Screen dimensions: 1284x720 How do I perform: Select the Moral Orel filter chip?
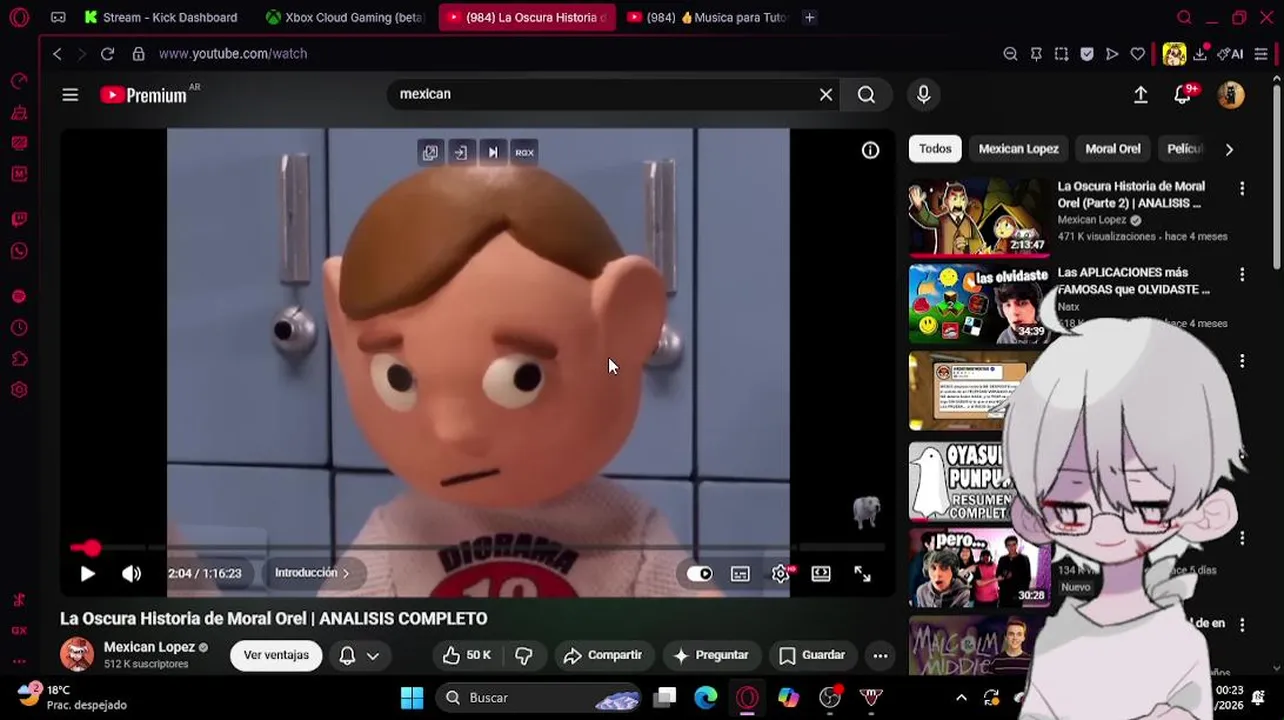click(1113, 149)
